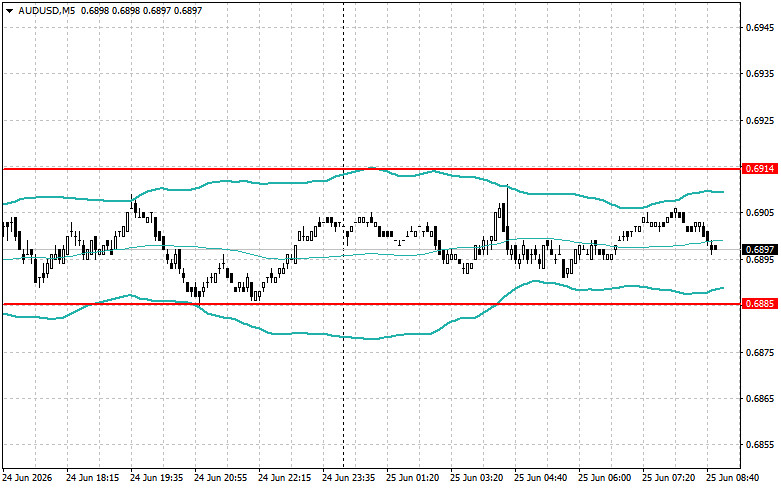This screenshot has height=489, width=781.
Task: Select the 0.6925 price scale value
Action: [760, 121]
